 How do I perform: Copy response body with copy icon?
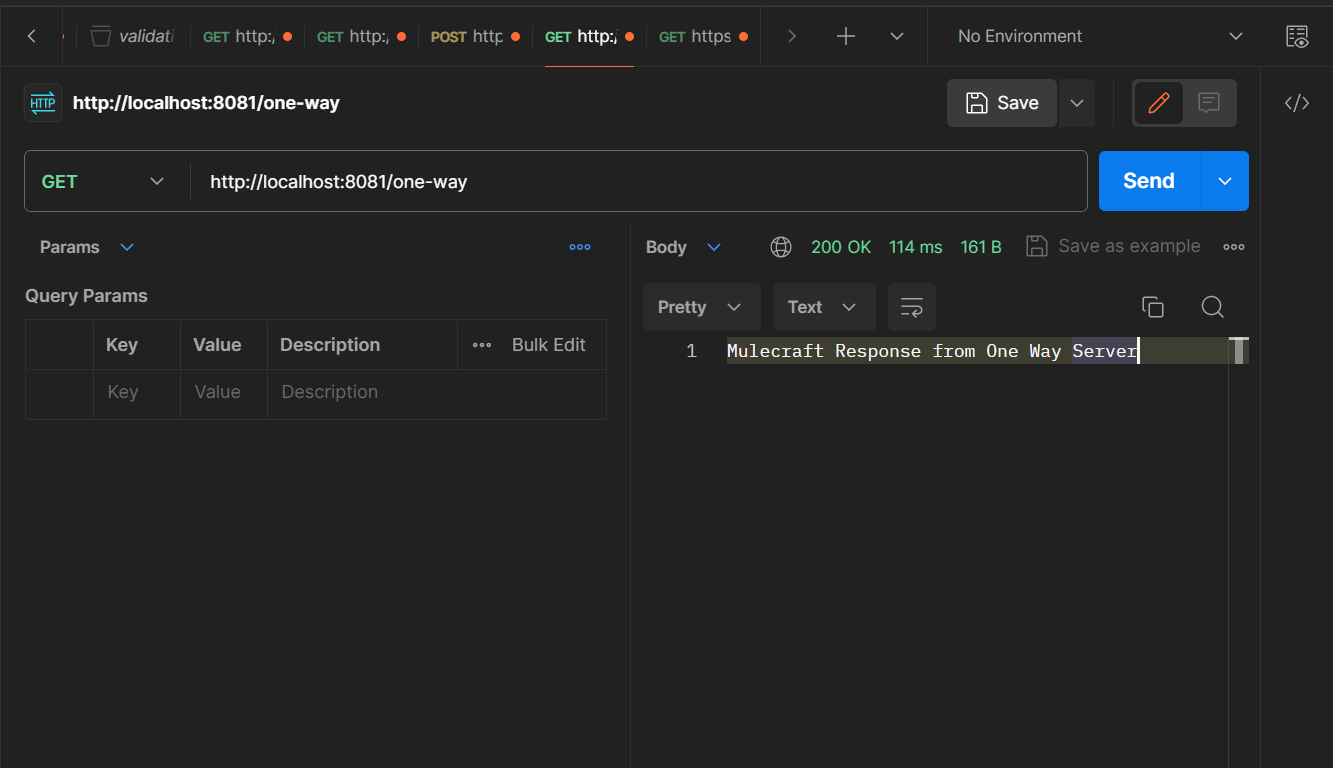pos(1152,307)
